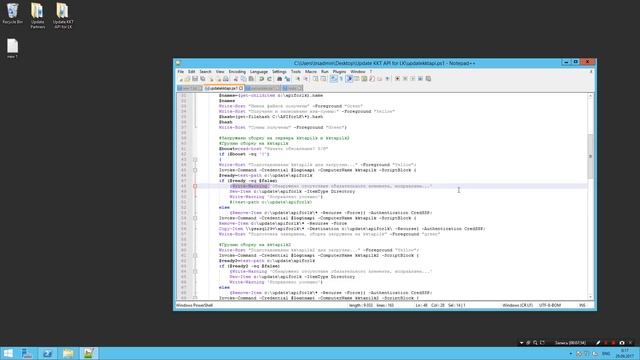640x360 pixels.
Task: Click the UTF-8-BOM encoding status entry
Action: (x=550, y=305)
